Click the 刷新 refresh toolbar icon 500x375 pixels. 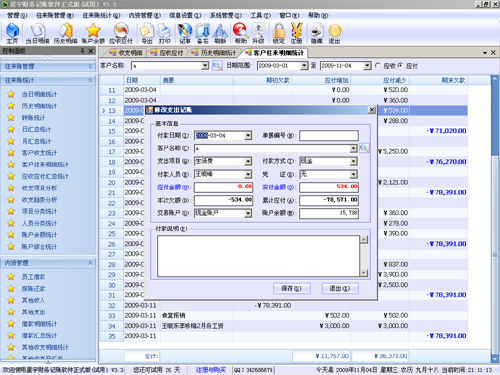(x=220, y=33)
